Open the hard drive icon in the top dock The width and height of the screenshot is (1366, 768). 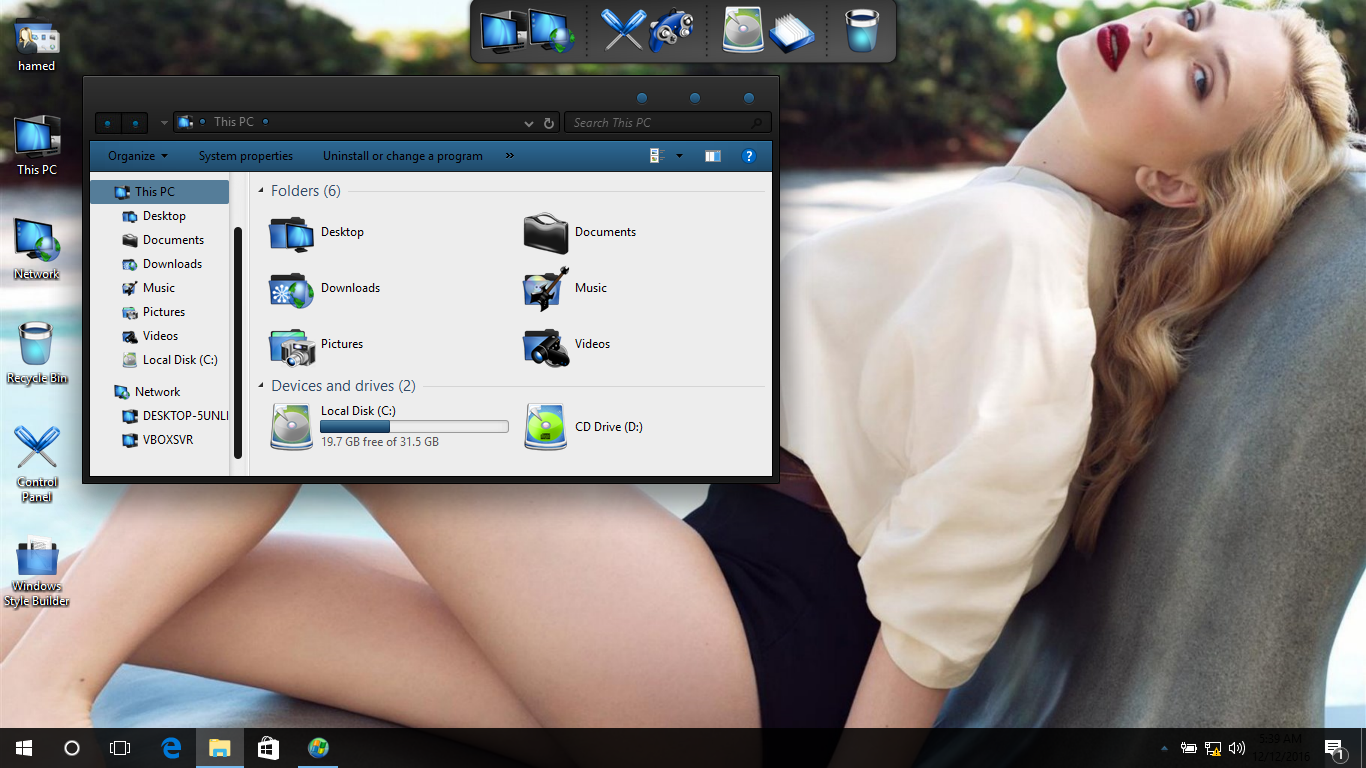(743, 30)
